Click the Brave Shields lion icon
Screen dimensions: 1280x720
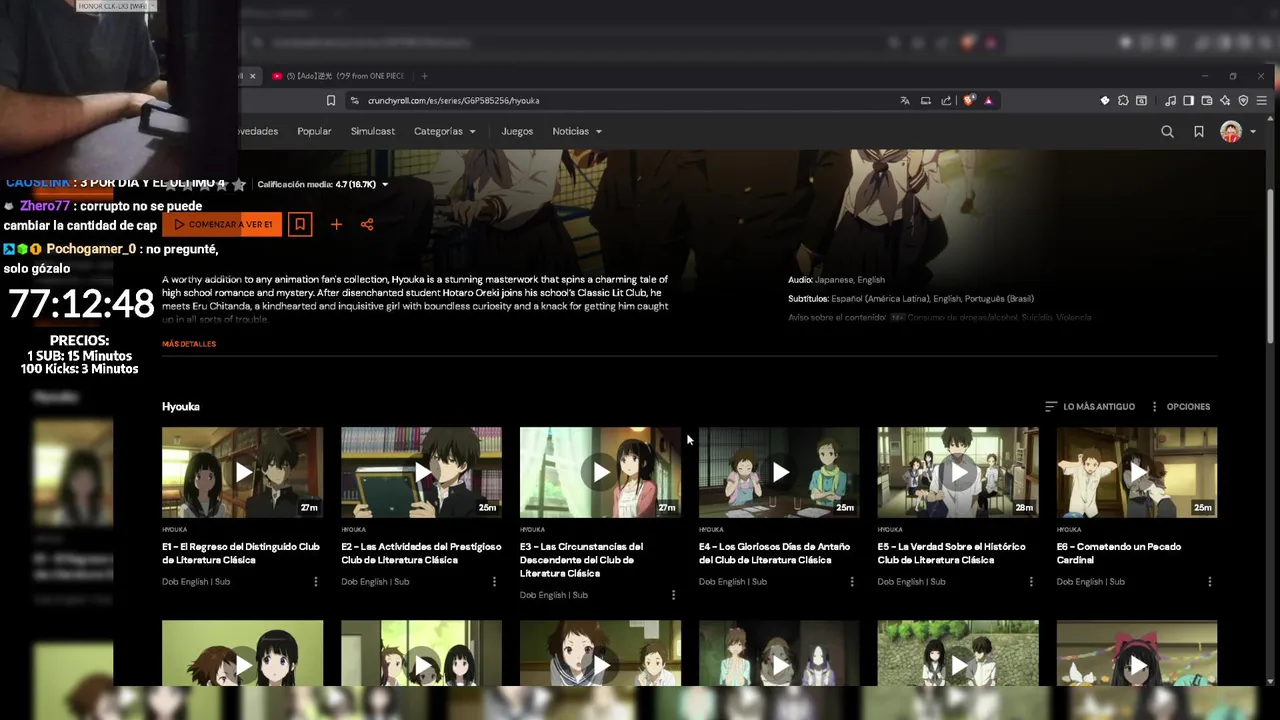tap(967, 100)
